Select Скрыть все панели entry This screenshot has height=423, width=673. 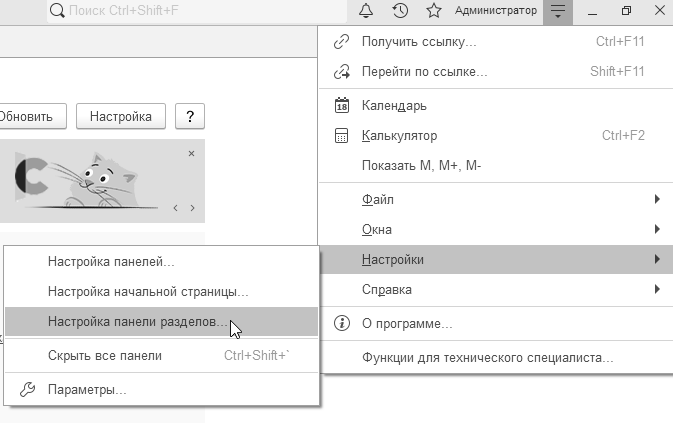[105, 355]
